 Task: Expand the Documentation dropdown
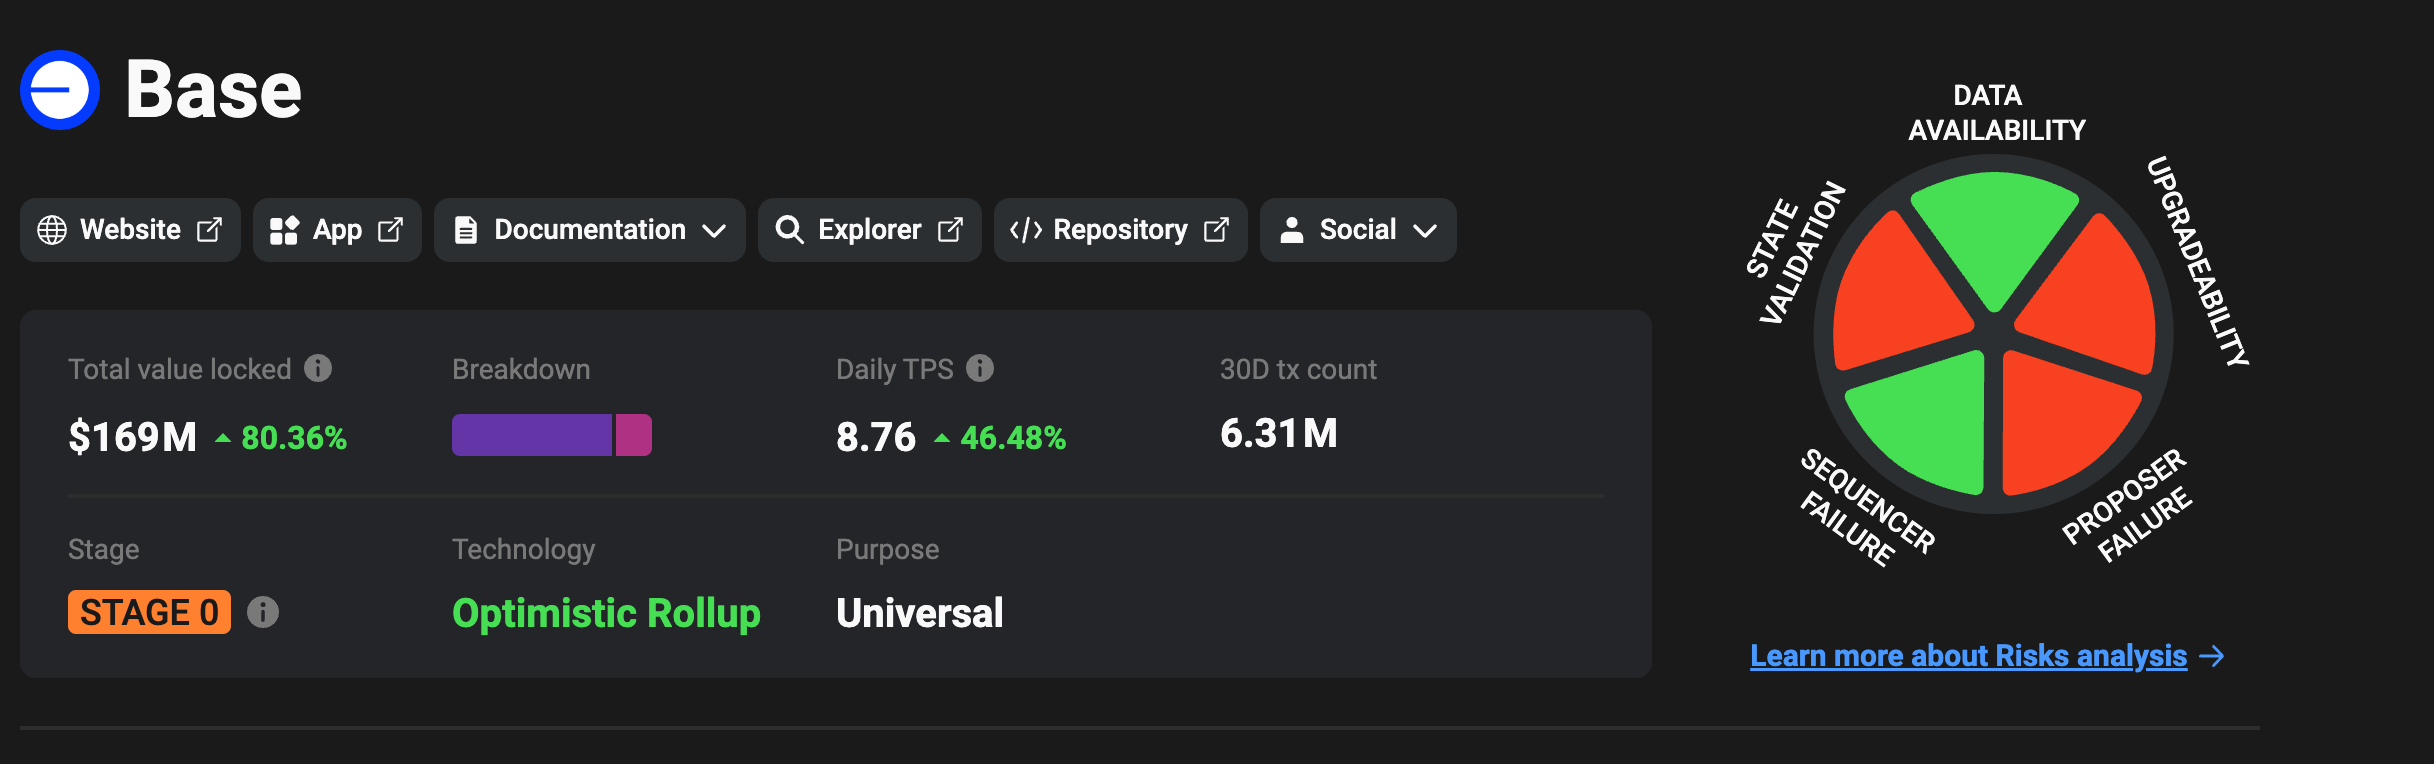coord(589,230)
